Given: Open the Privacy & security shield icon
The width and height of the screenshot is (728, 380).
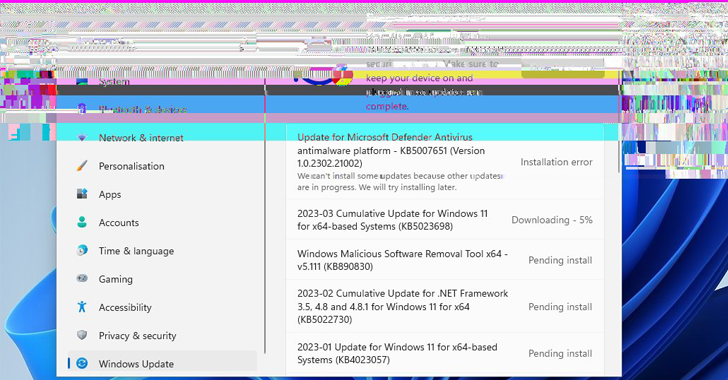Looking at the screenshot, I should point(82,335).
